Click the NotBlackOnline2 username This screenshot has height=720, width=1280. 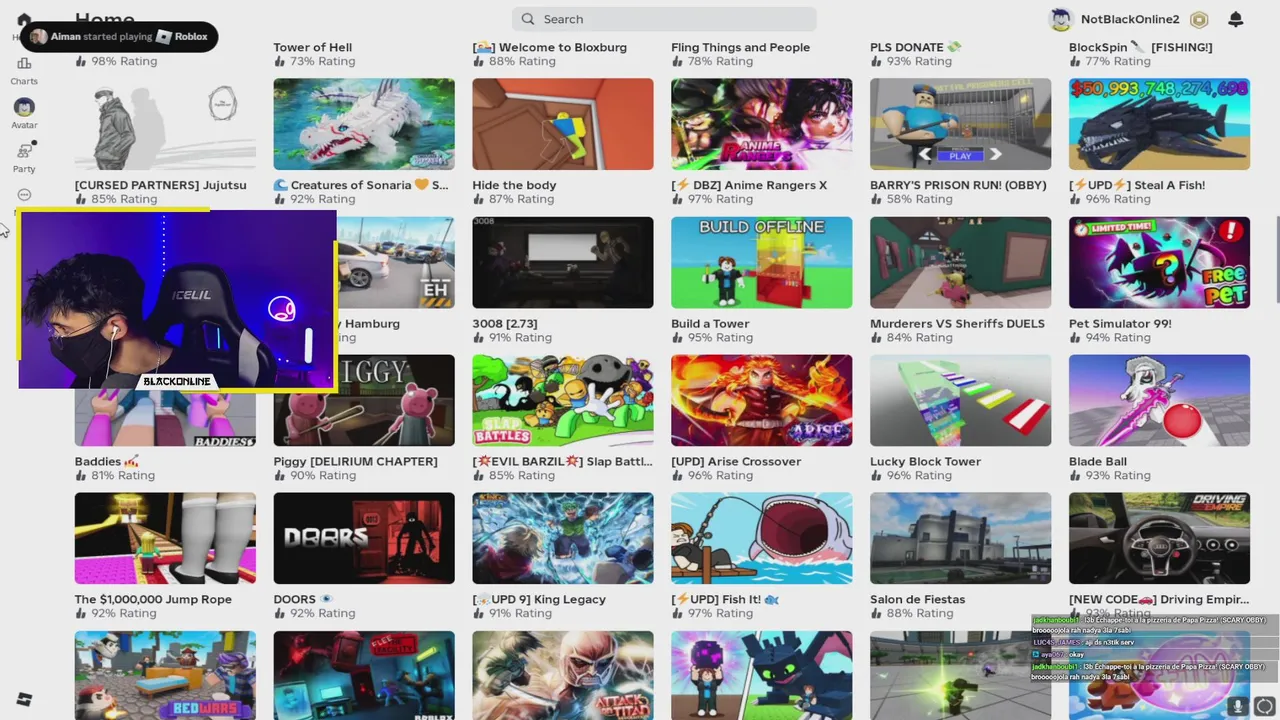tap(1130, 19)
